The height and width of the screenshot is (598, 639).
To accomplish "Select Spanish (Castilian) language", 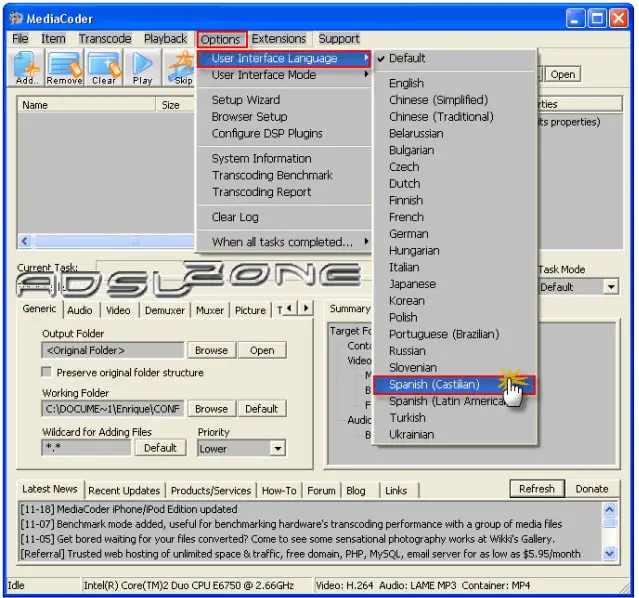I will (454, 384).
